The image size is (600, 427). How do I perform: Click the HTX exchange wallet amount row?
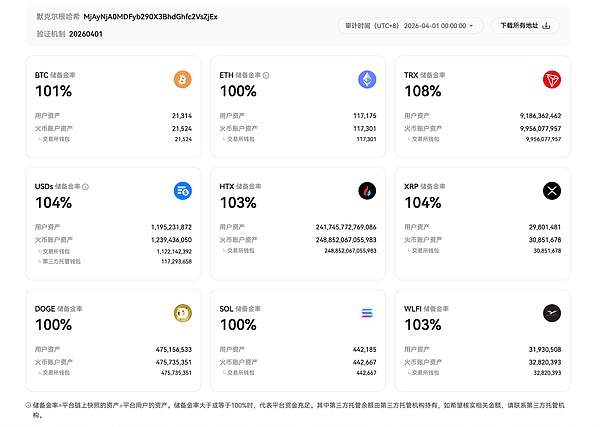point(298,251)
